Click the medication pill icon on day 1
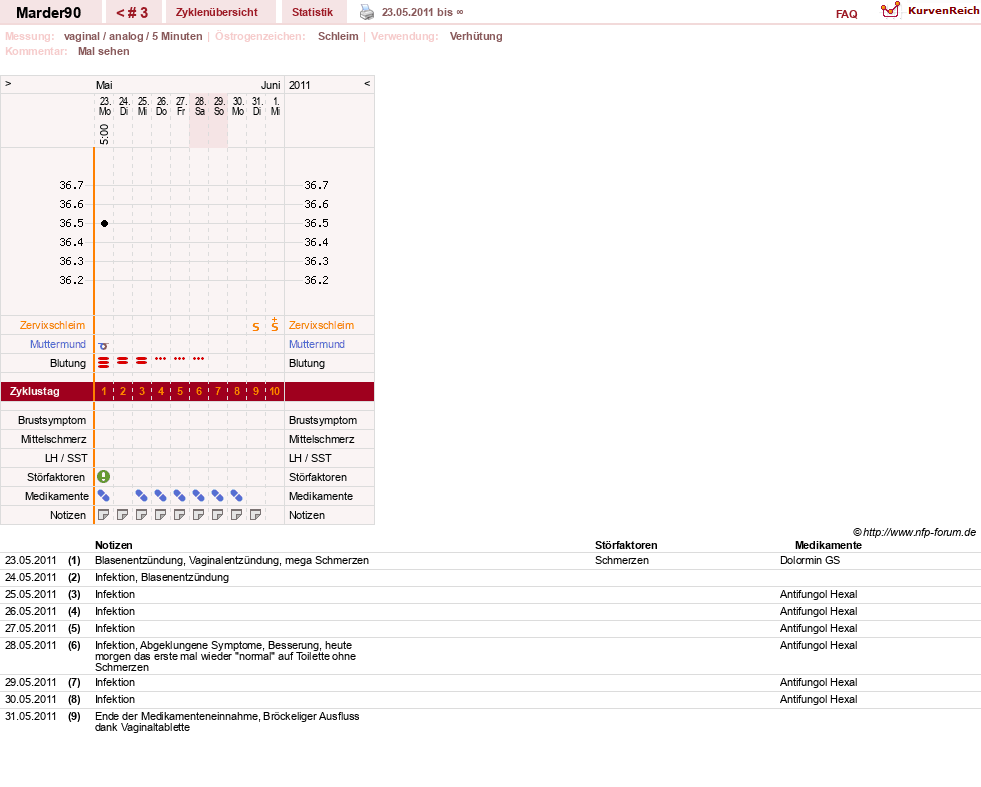Image resolution: width=981 pixels, height=787 pixels. tap(104, 496)
